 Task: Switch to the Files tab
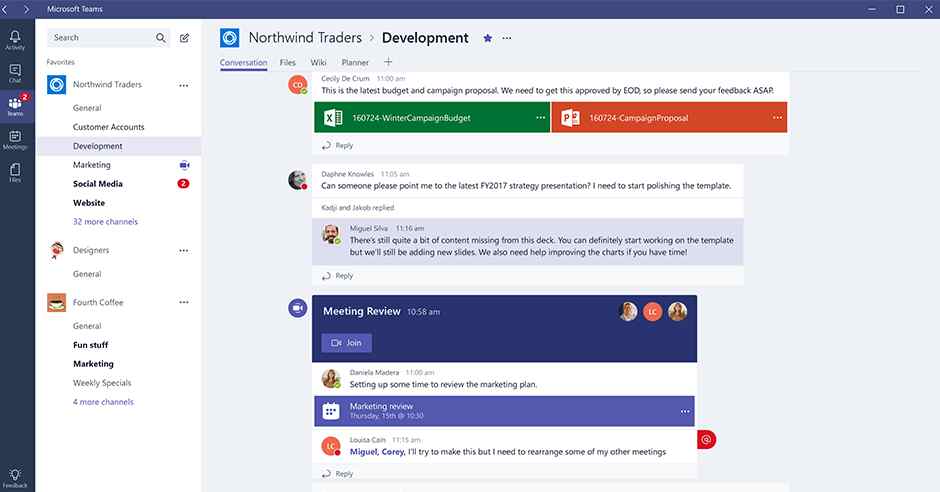click(288, 63)
